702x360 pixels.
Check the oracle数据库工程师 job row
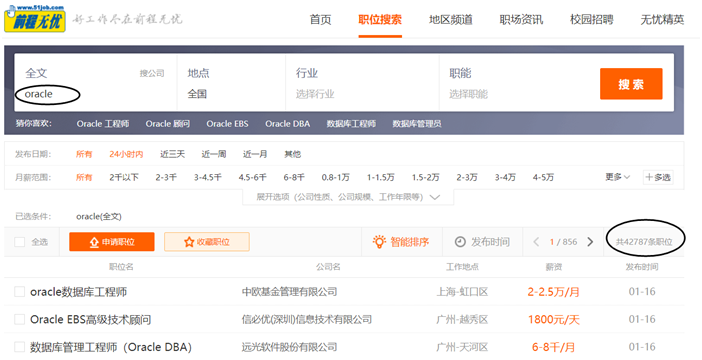point(20,292)
